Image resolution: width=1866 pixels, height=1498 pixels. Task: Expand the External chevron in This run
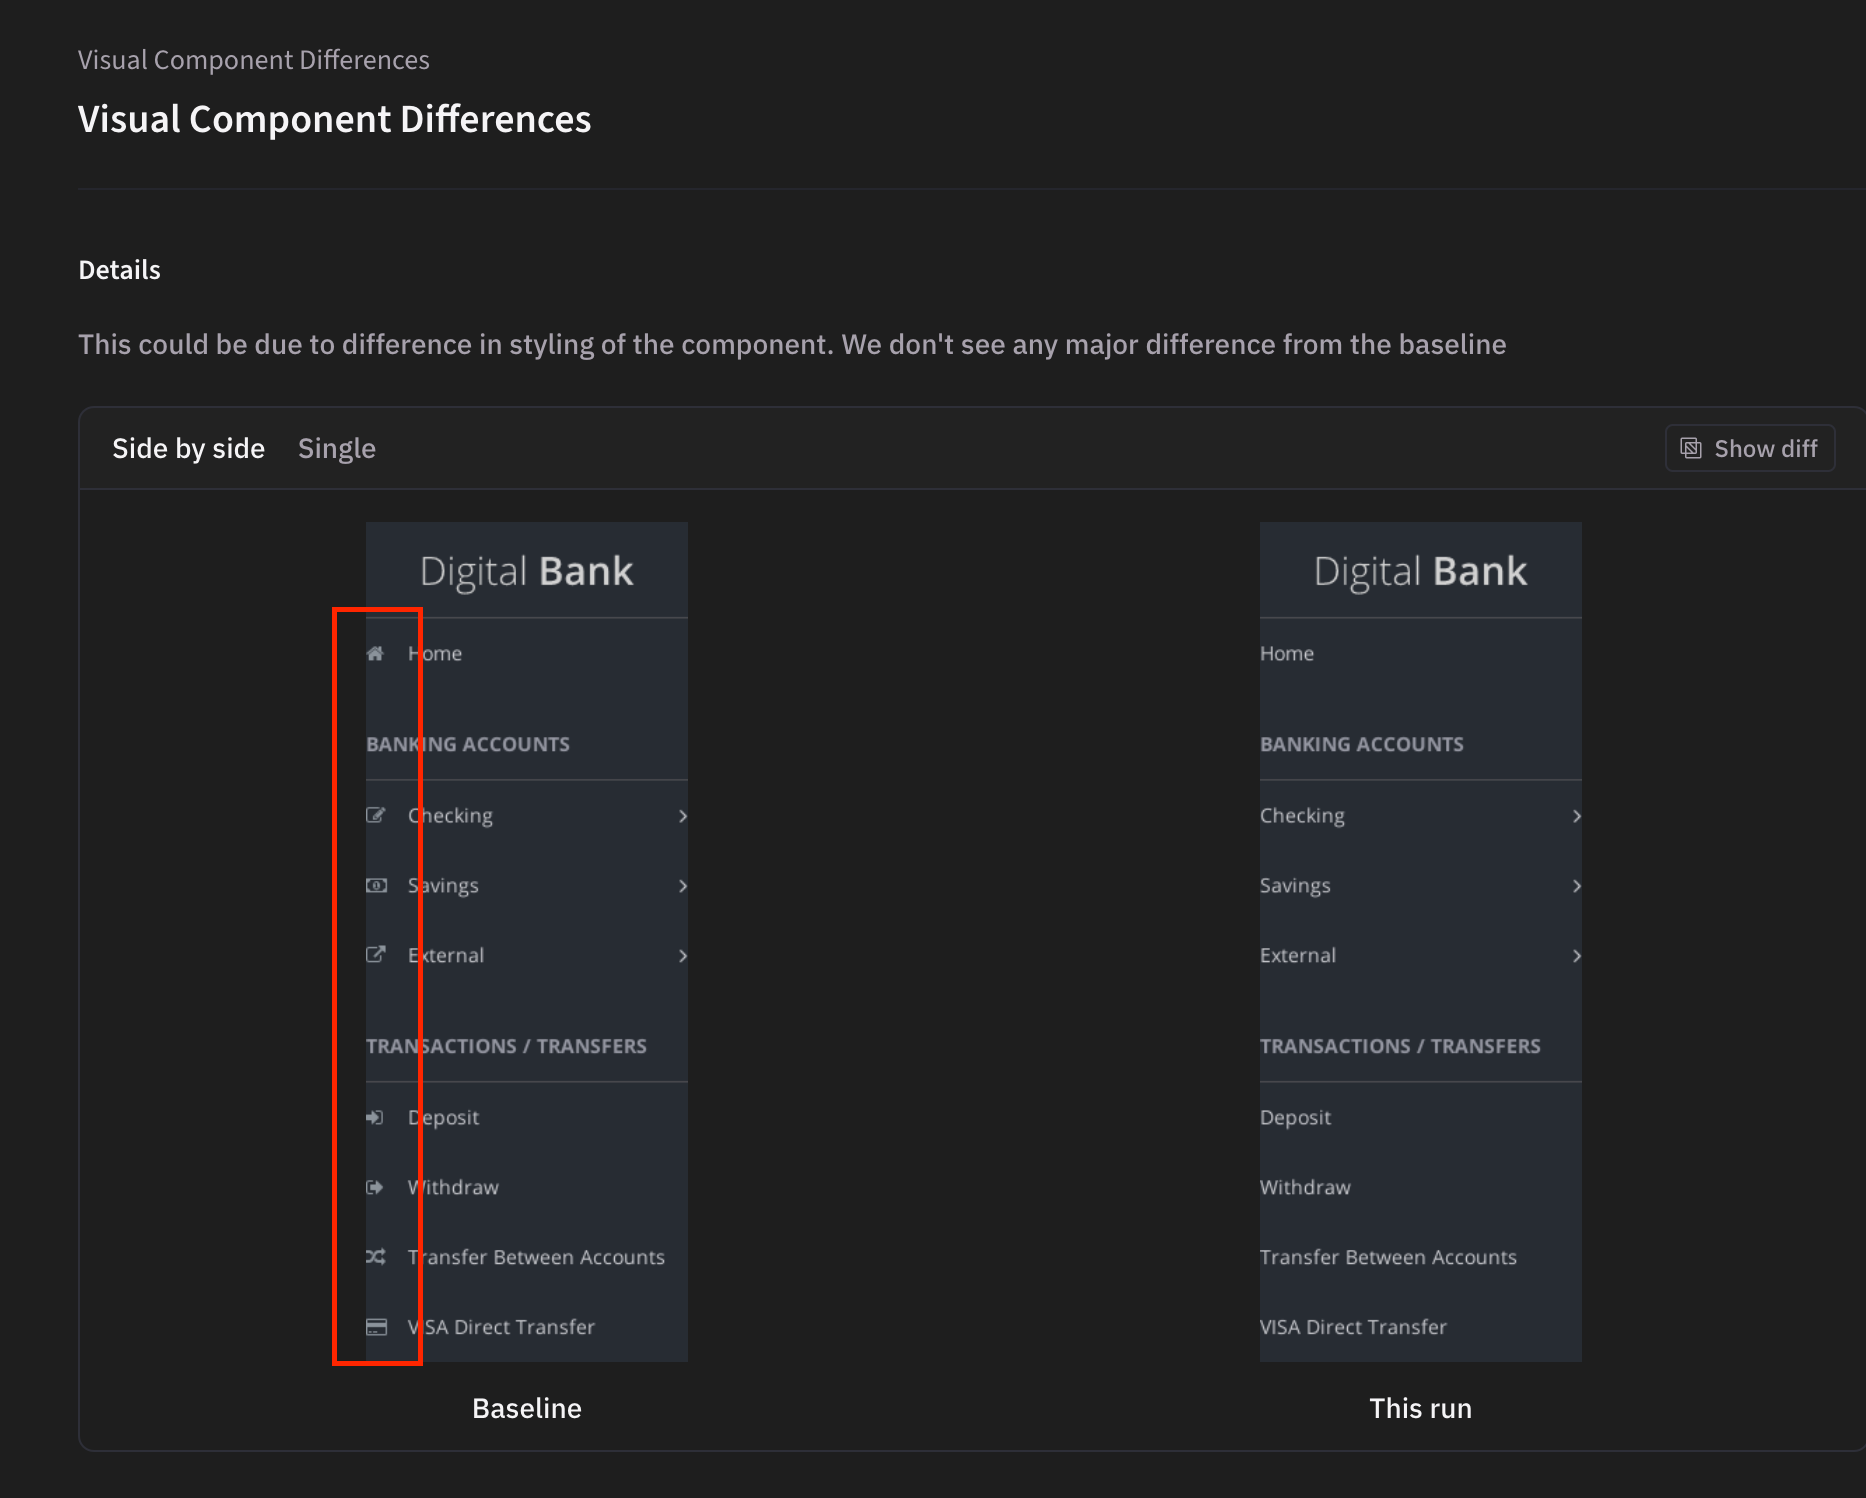point(1576,956)
